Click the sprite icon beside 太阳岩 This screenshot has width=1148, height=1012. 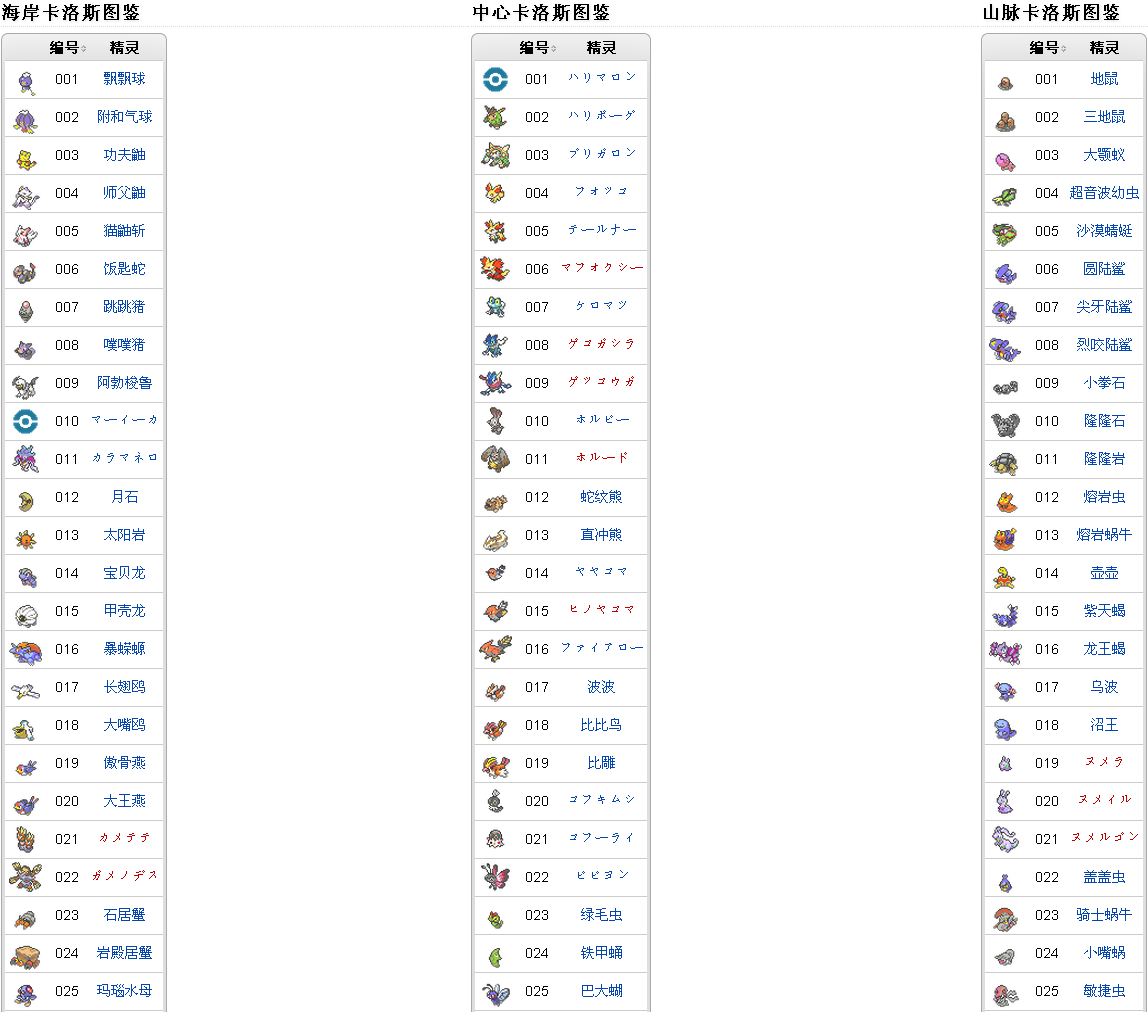click(x=25, y=535)
